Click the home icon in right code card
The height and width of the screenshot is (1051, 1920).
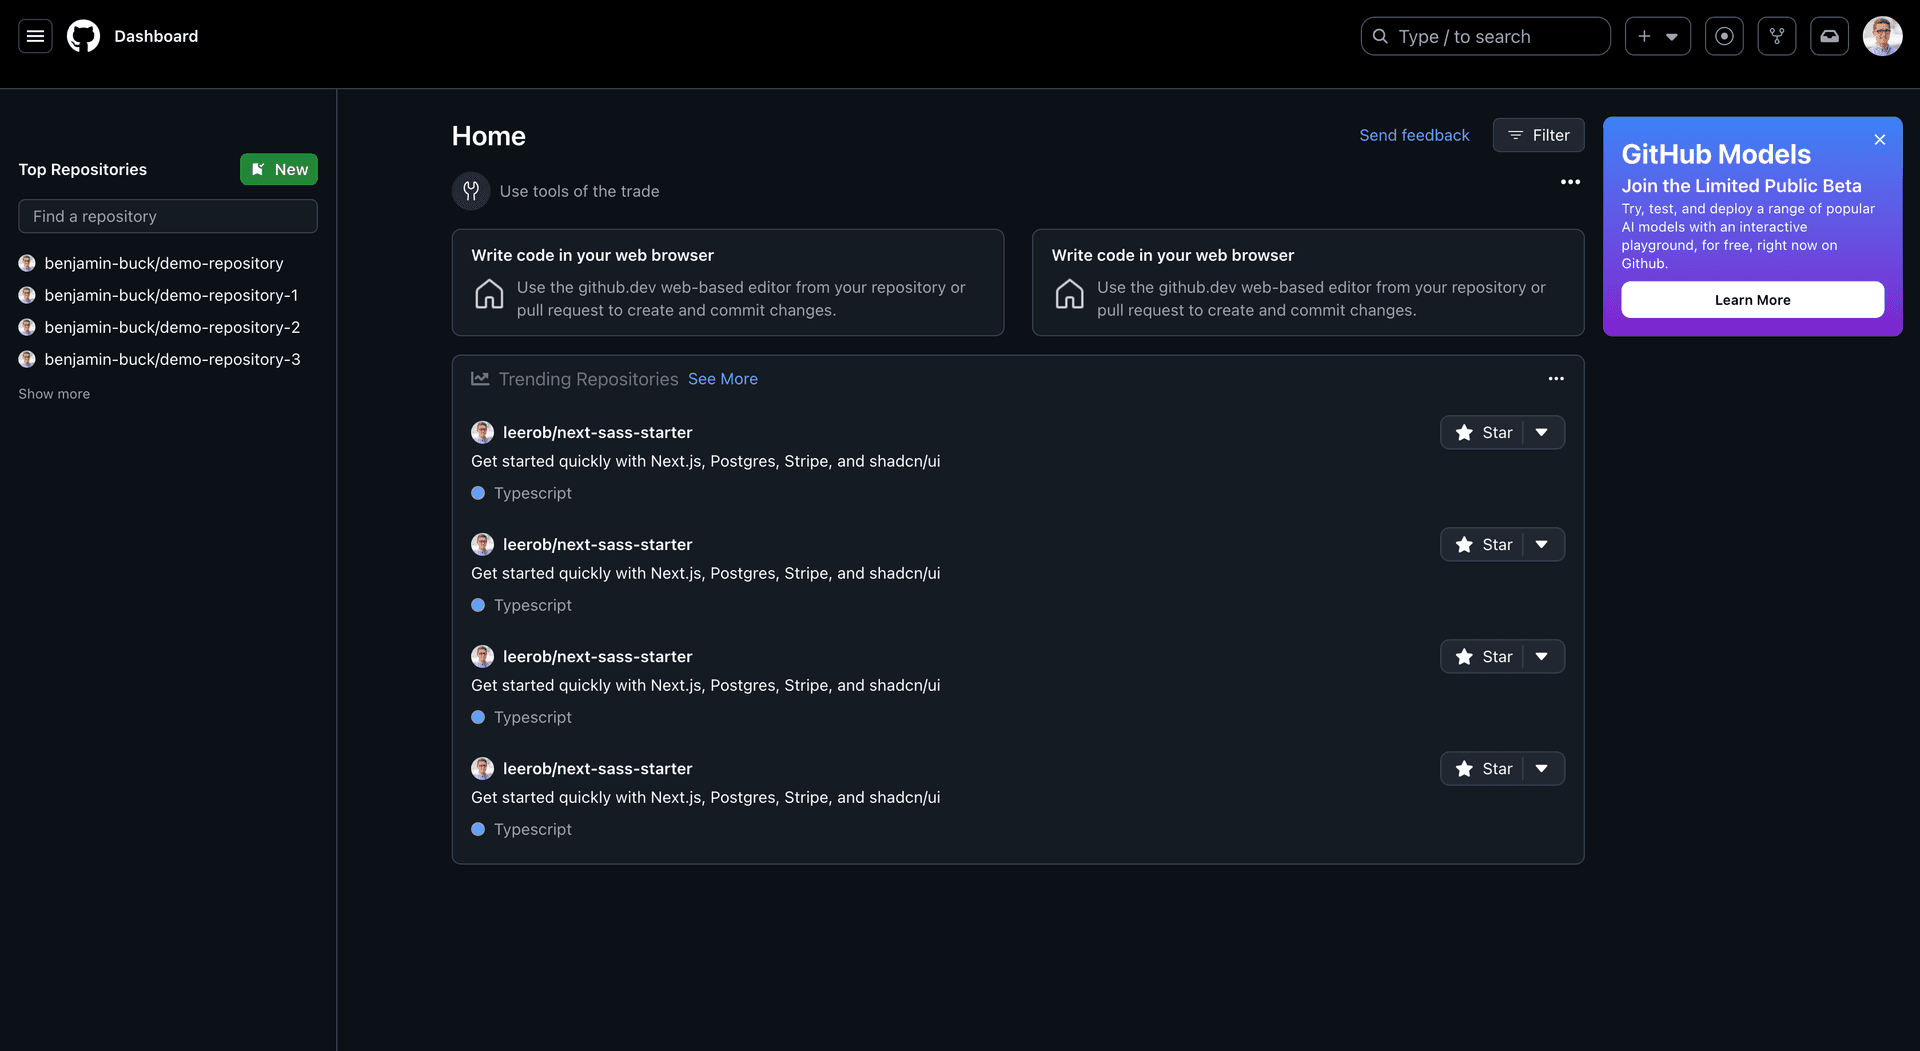1069,294
